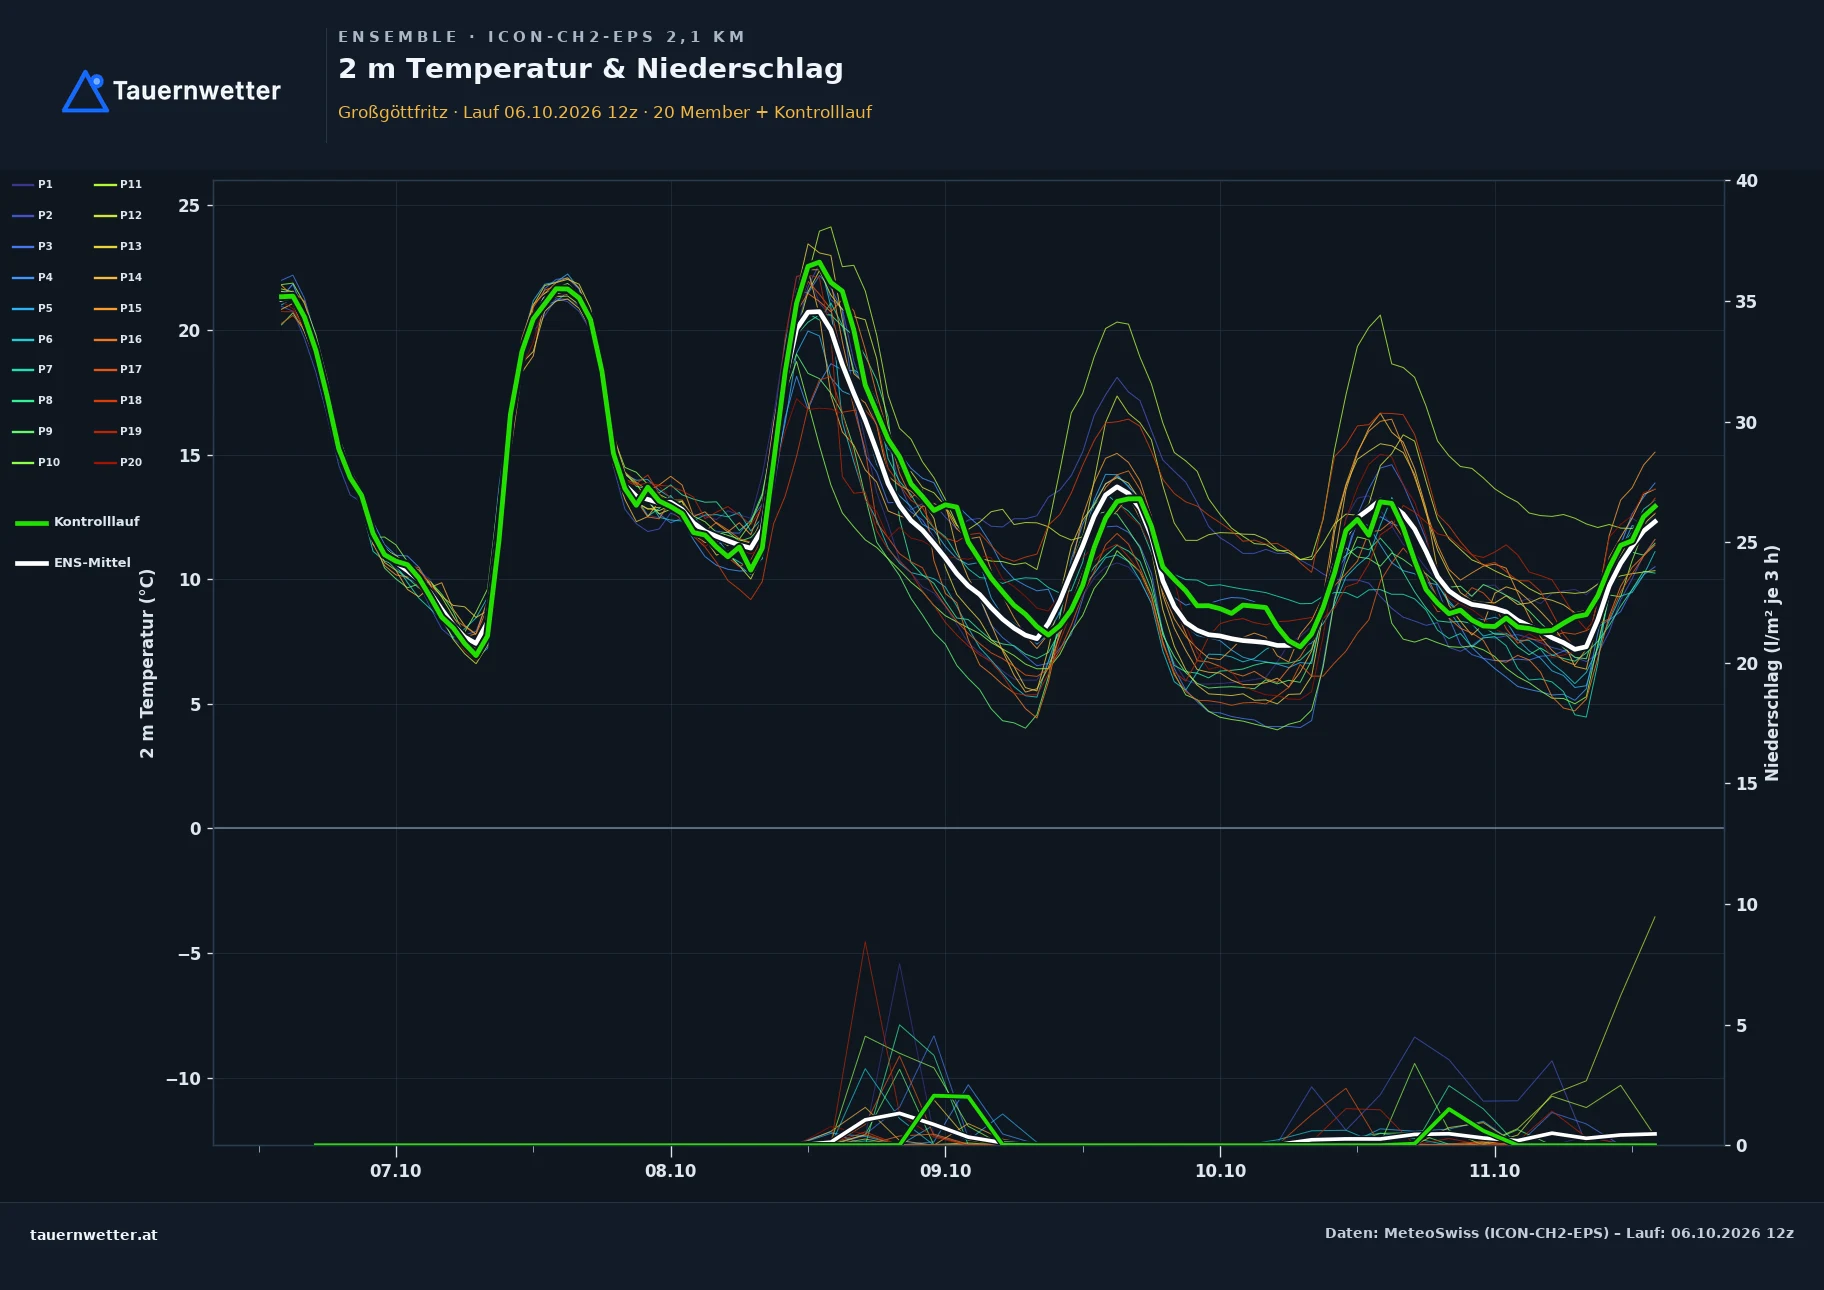
Task: Select the P4 legend entry
Action: (33, 277)
